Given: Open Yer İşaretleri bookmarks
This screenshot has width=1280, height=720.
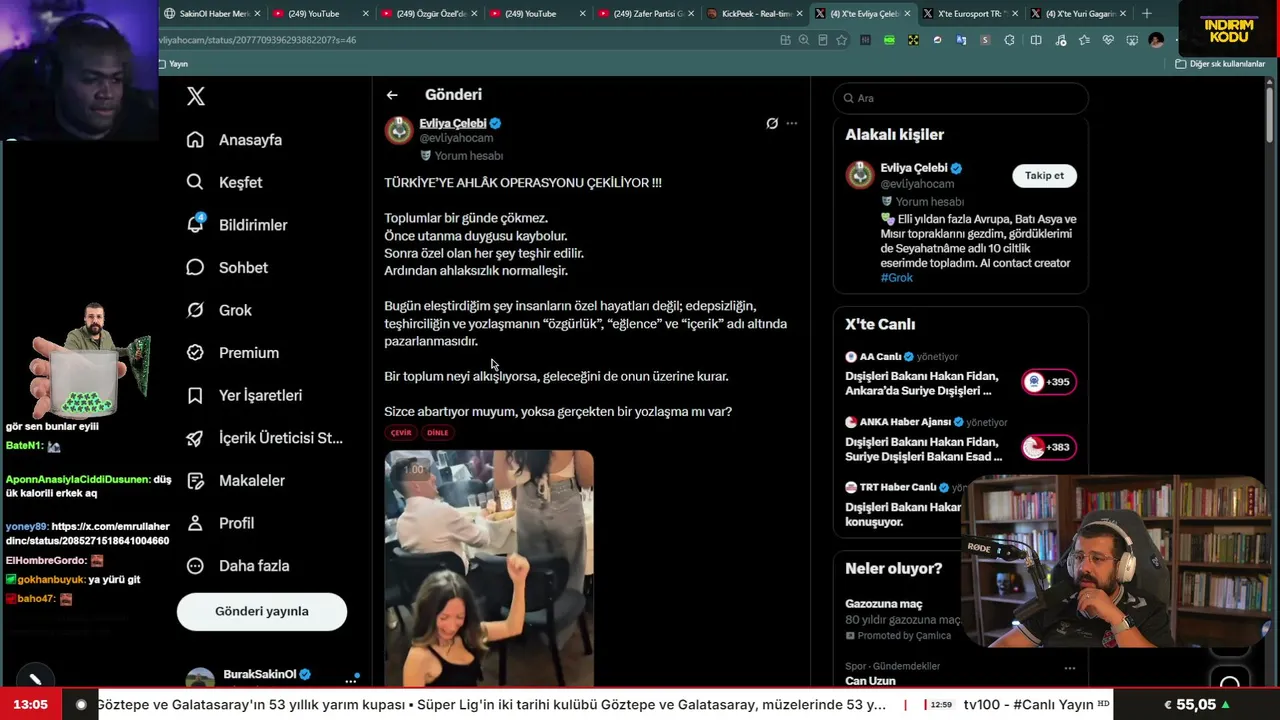Looking at the screenshot, I should [x=244, y=395].
